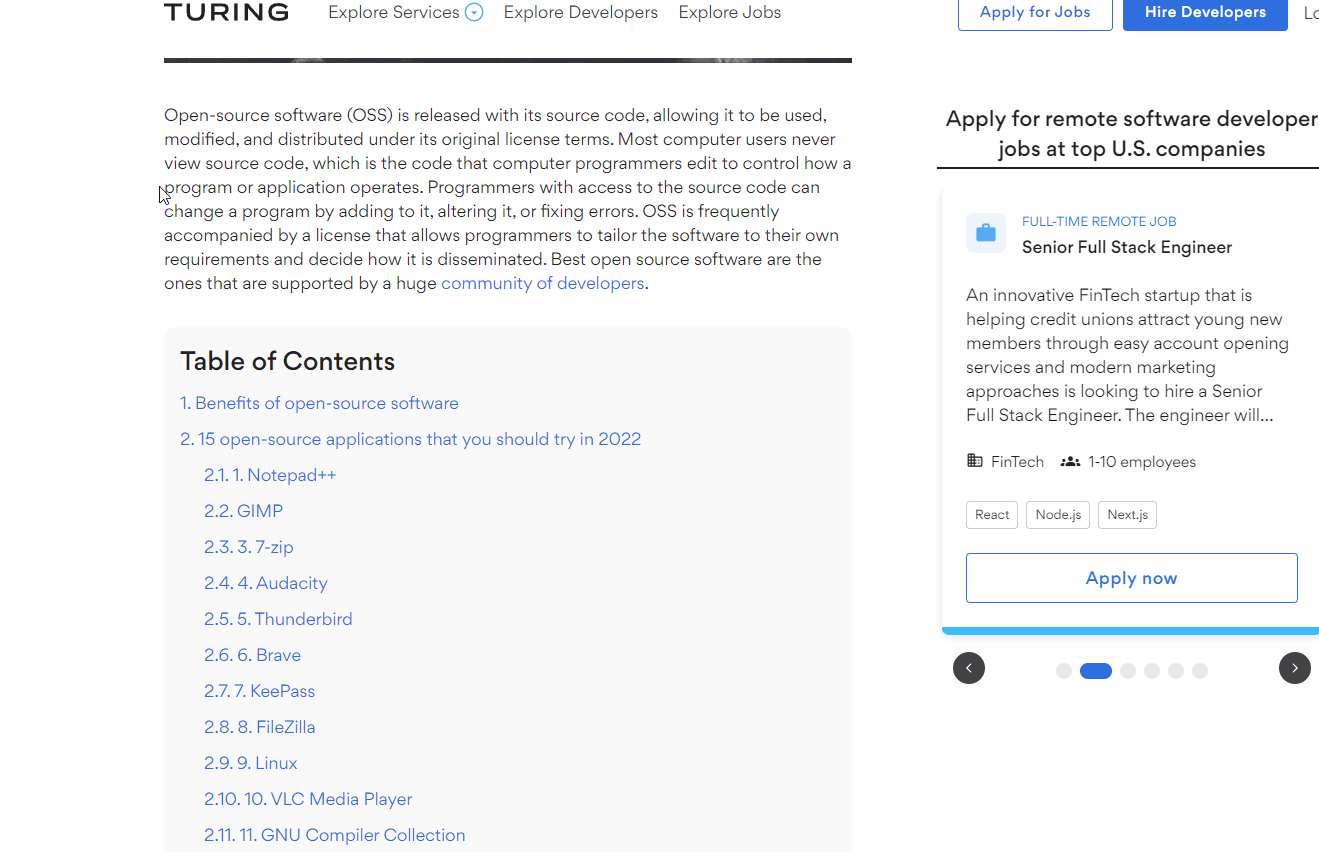Go to the 7-zip section link
This screenshot has width=1319, height=852.
pyautogui.click(x=249, y=547)
